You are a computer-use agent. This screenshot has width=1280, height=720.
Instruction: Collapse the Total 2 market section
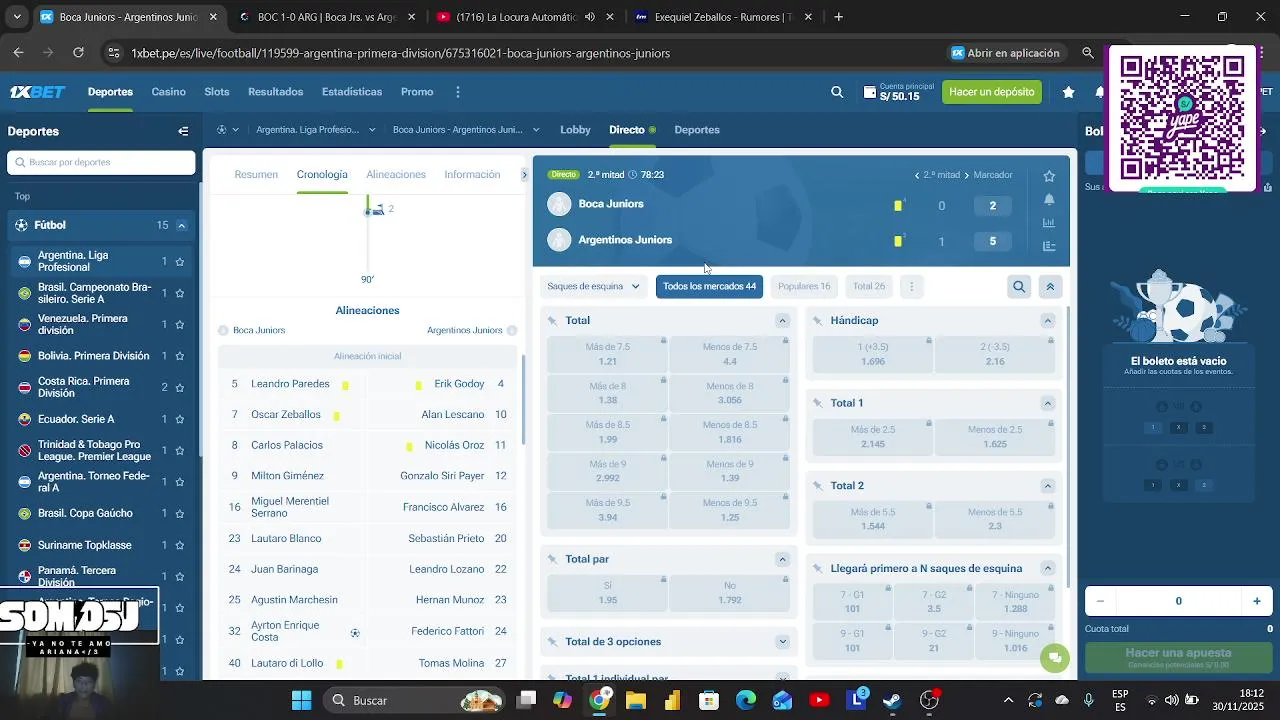pos(1047,486)
